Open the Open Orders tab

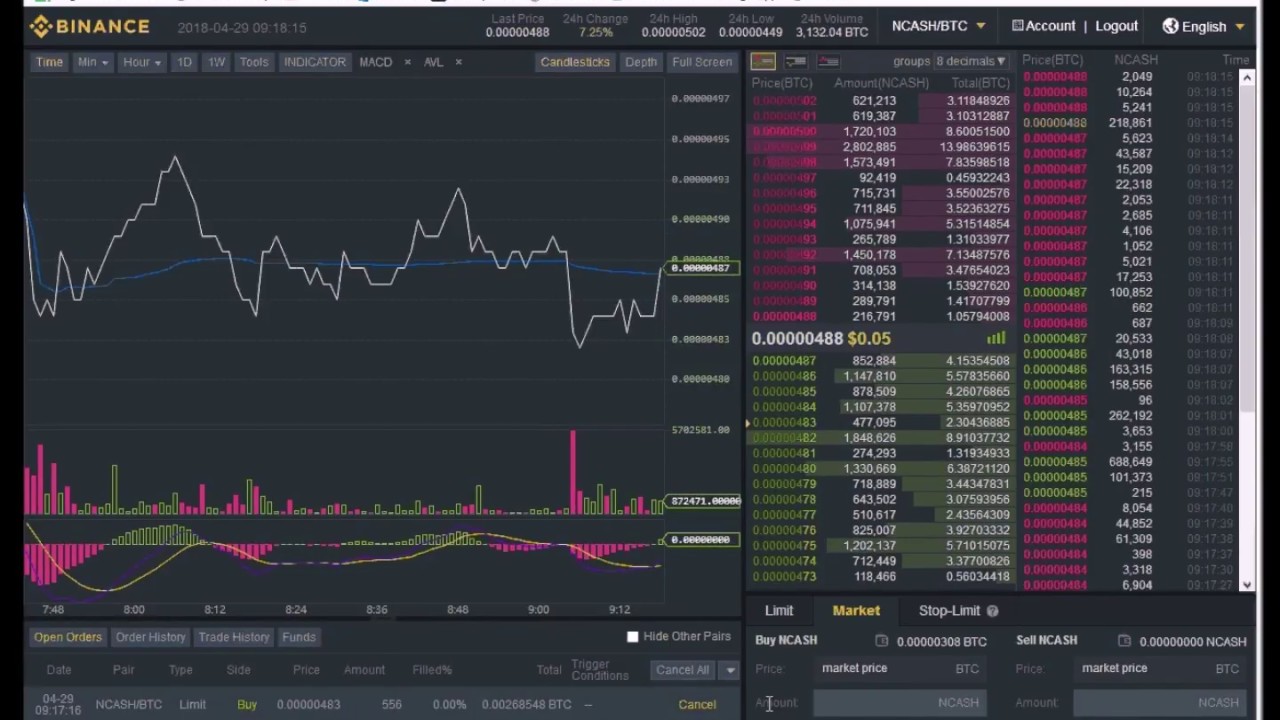point(68,637)
